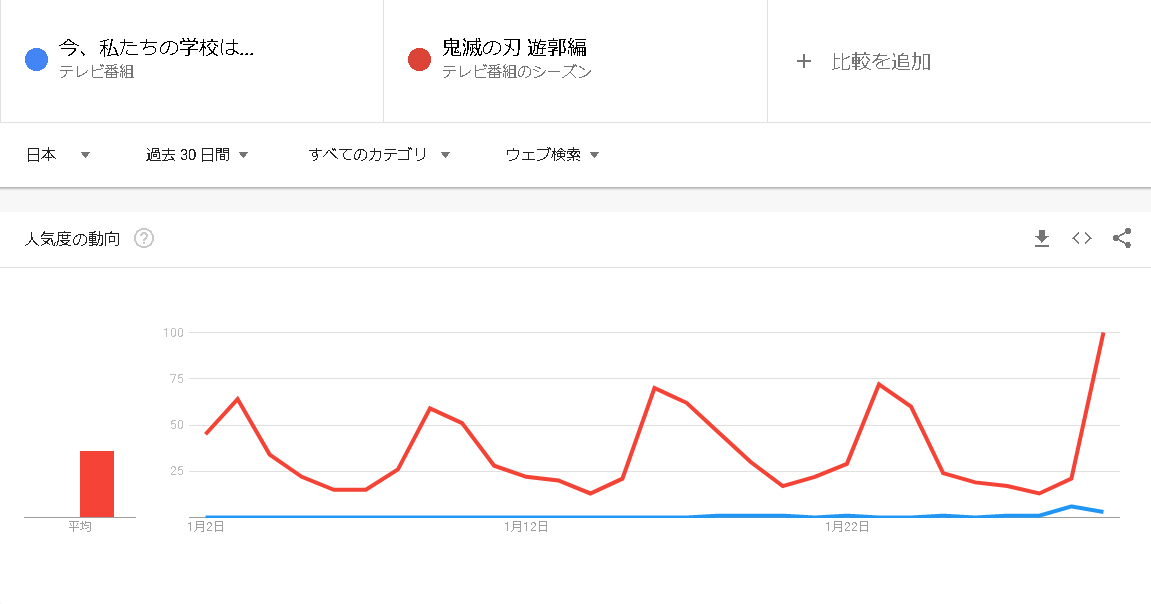Click the plus icon to add comparison
This screenshot has width=1151, height=604.
[x=803, y=62]
